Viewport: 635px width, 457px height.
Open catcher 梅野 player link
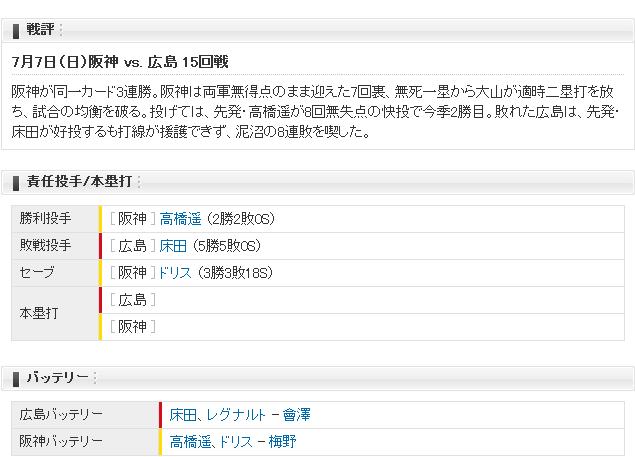tap(282, 442)
